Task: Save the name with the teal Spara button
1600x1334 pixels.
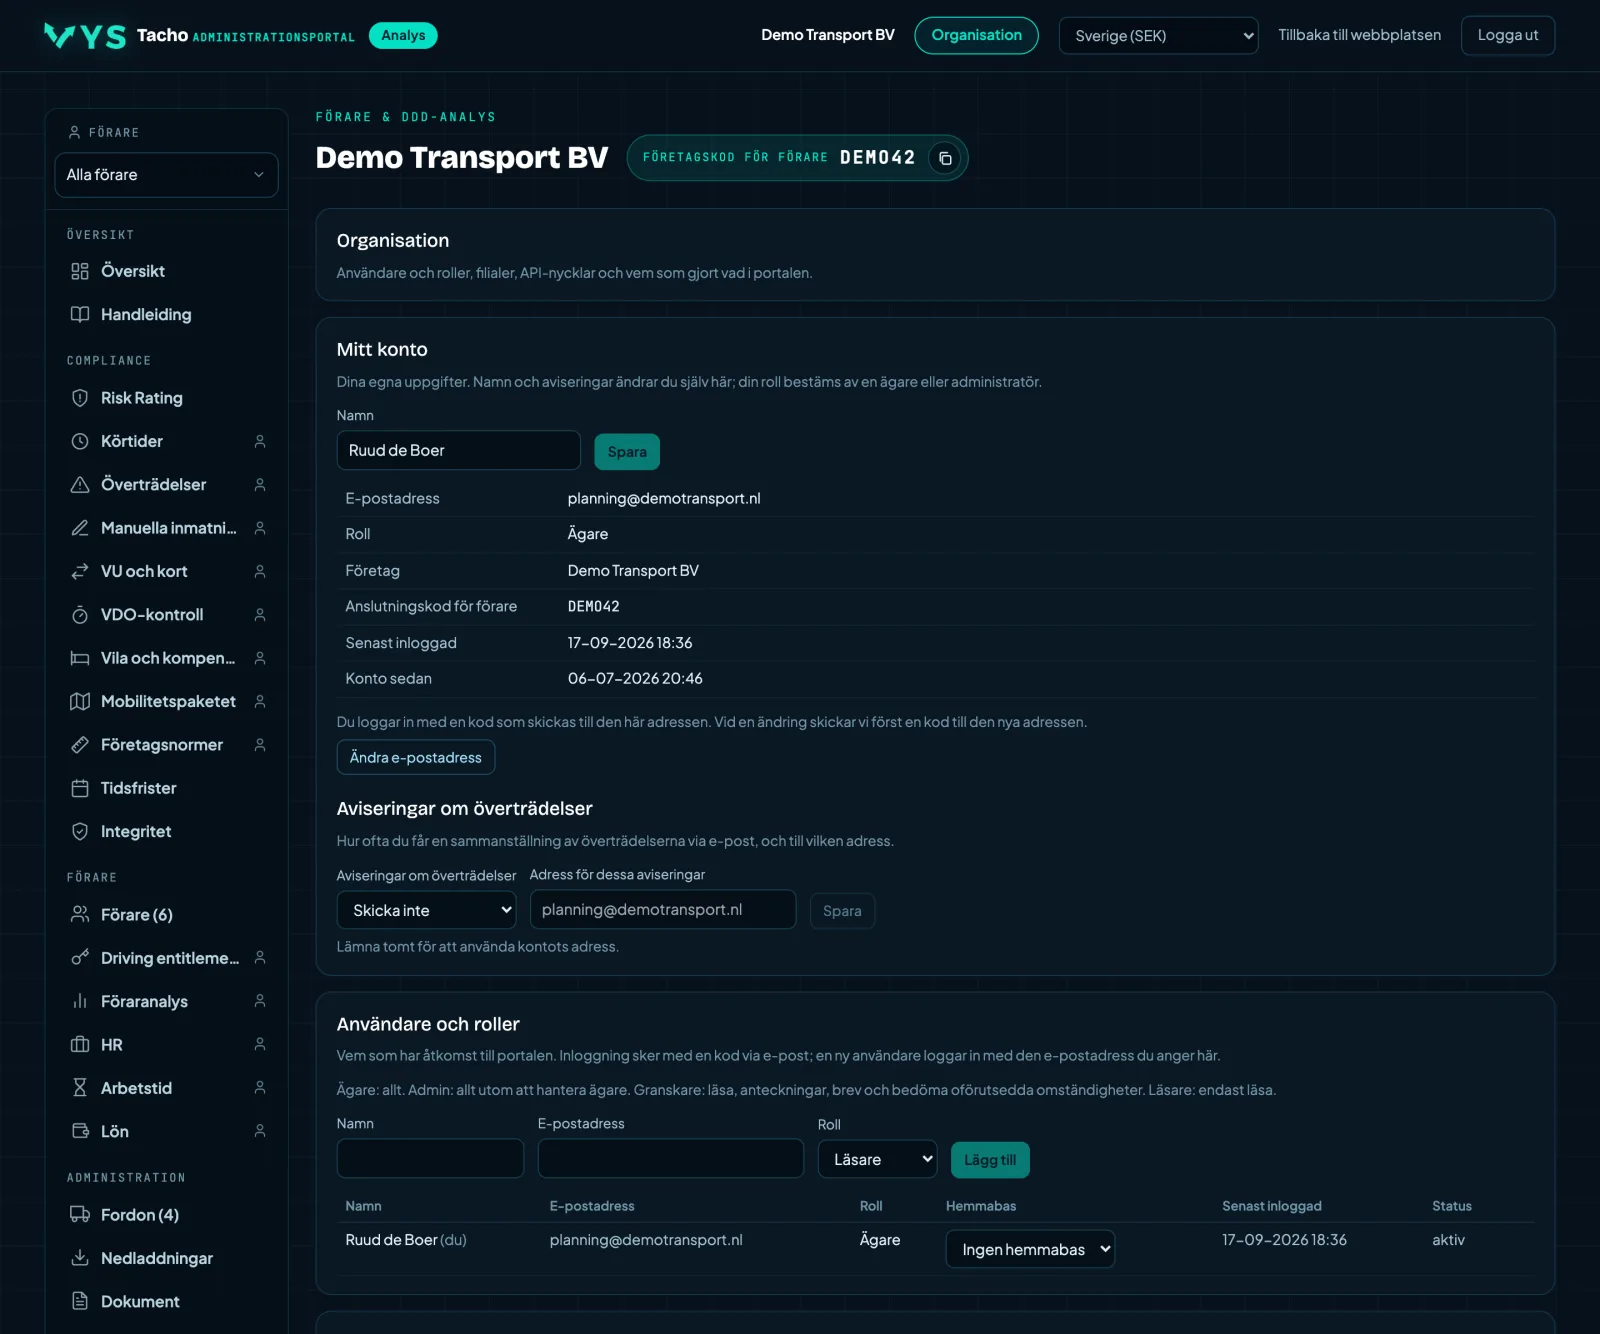Action: click(627, 452)
